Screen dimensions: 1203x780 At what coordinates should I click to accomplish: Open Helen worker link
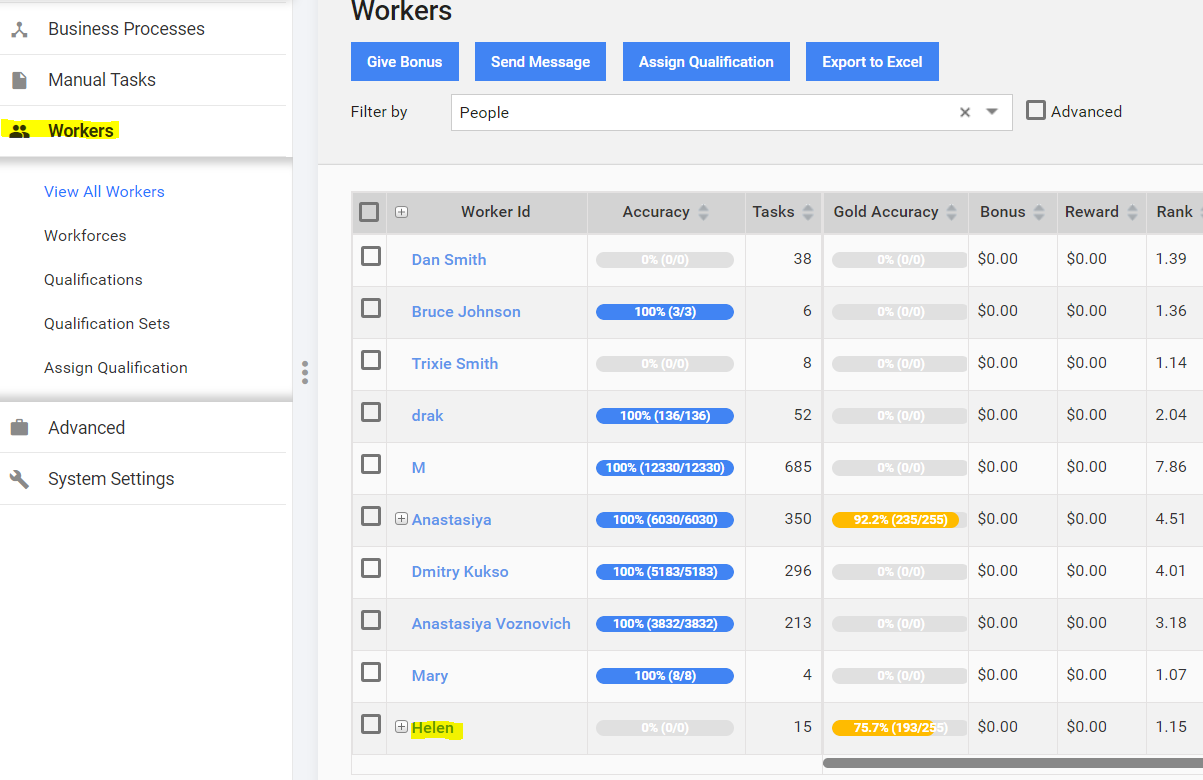[433, 728]
